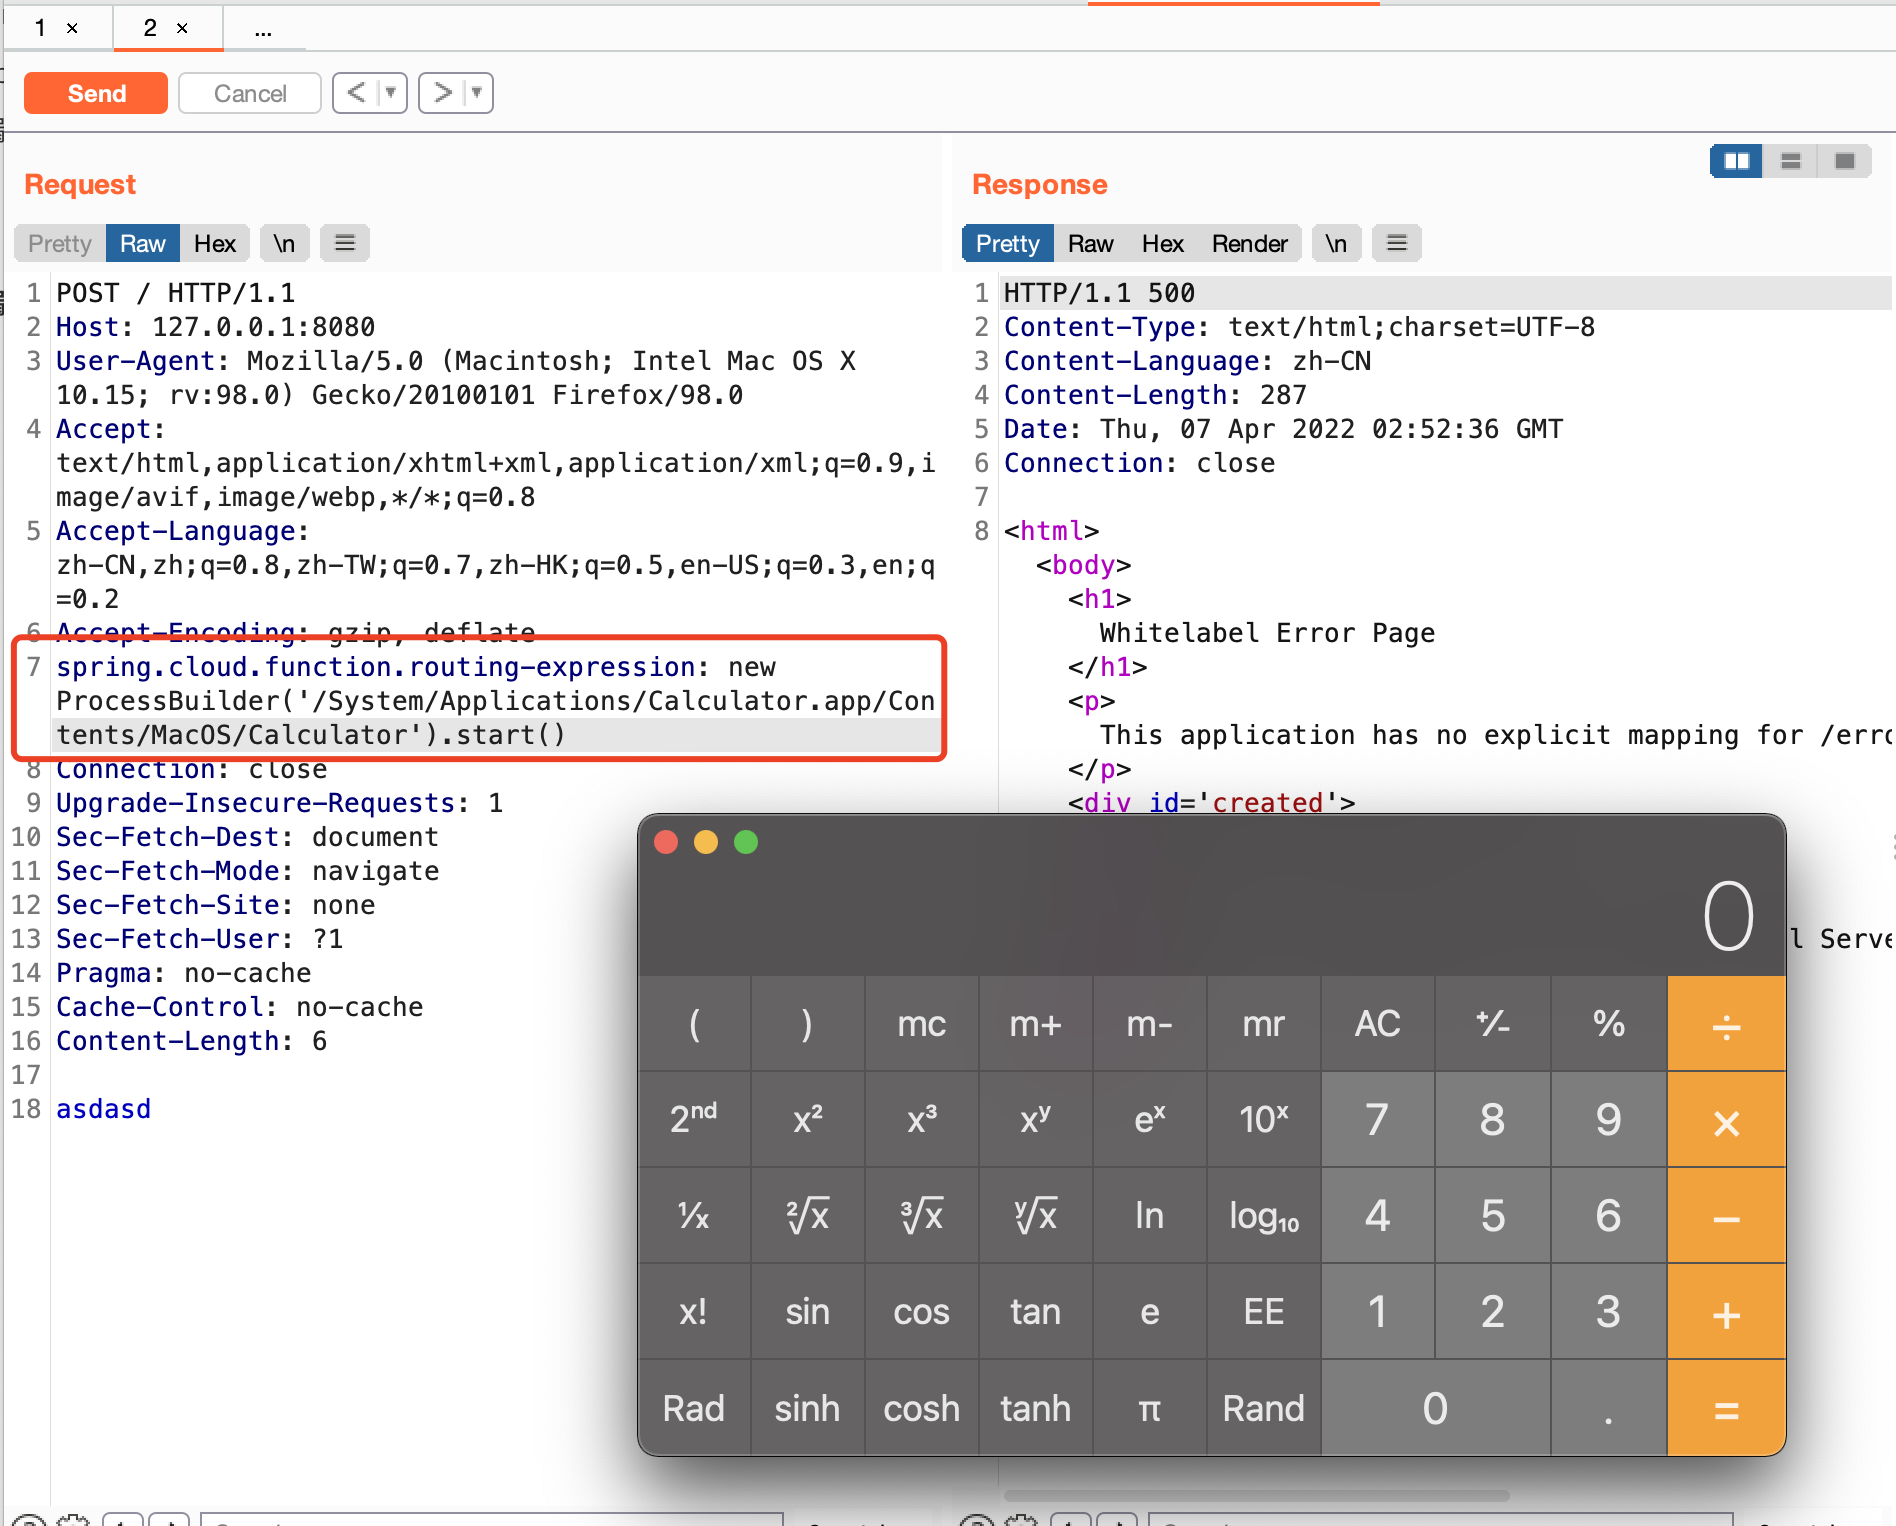1896x1526 pixels.
Task: Click the decimal point key in Calculator
Action: click(x=1609, y=1407)
